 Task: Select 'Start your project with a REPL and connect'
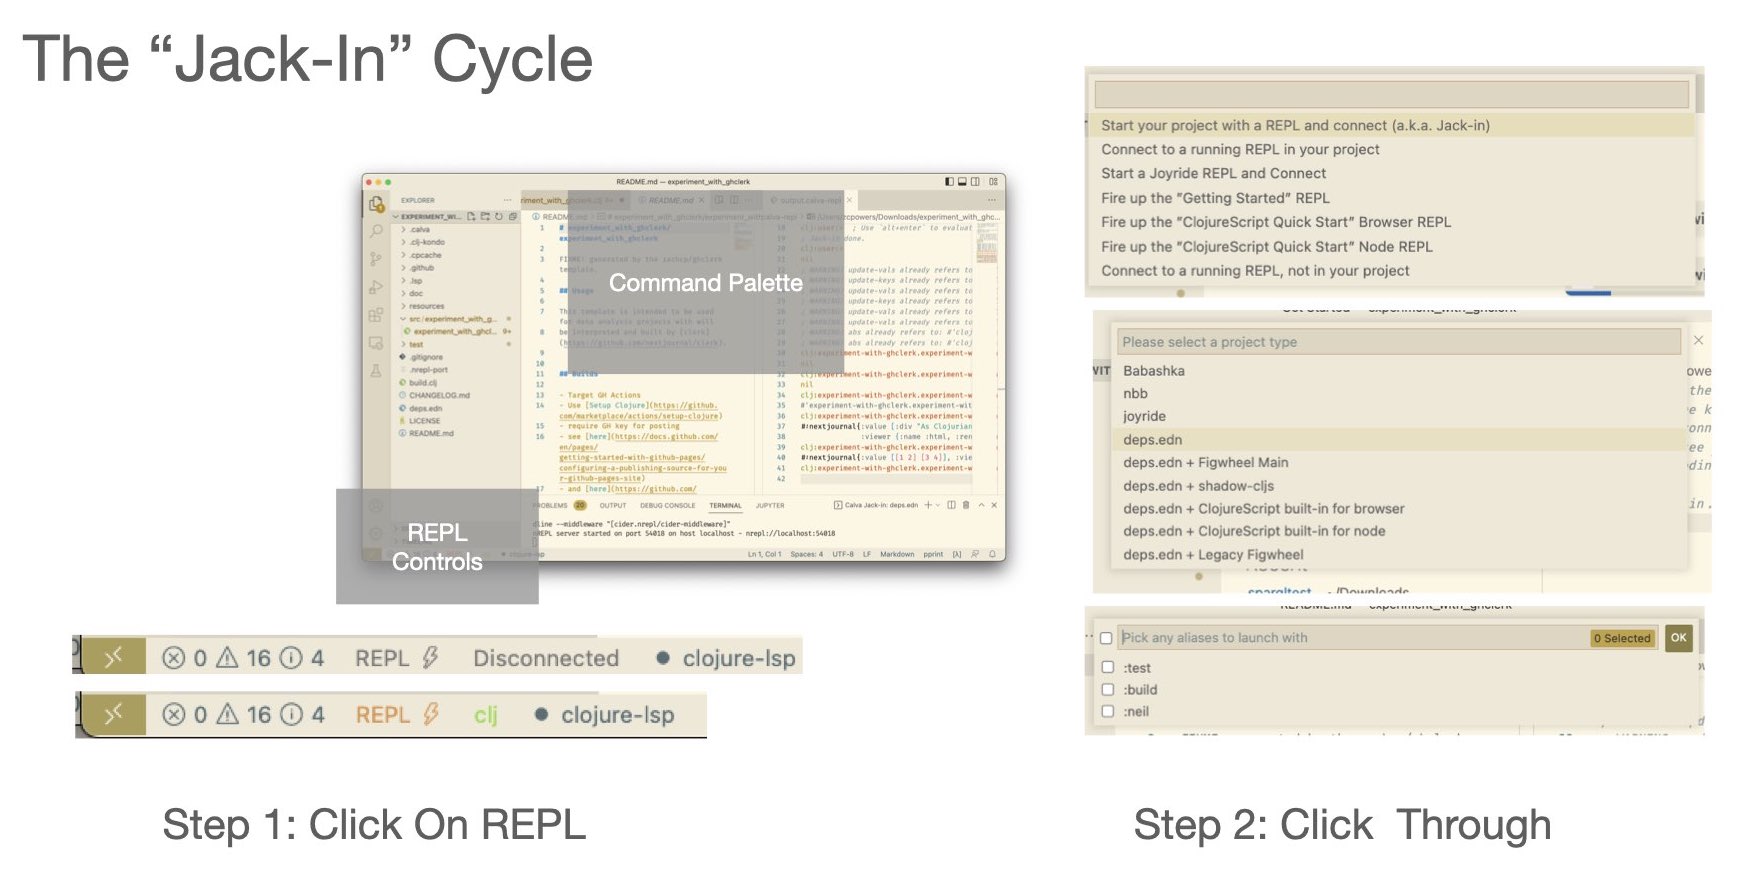point(1391,125)
